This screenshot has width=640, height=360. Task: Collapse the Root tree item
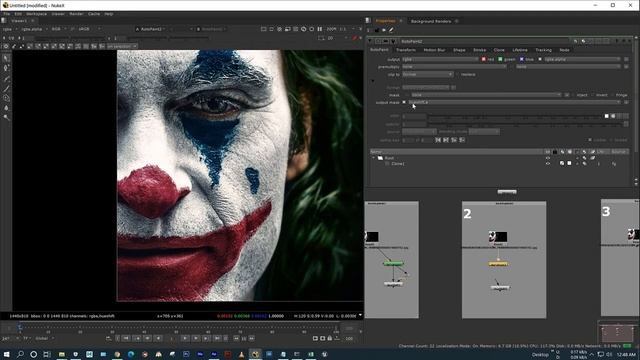(x=373, y=158)
